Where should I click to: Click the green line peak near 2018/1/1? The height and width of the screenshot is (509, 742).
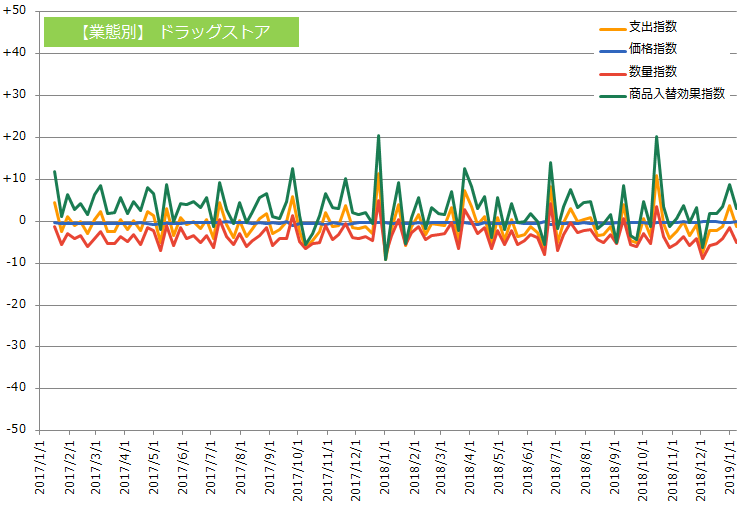378,136
